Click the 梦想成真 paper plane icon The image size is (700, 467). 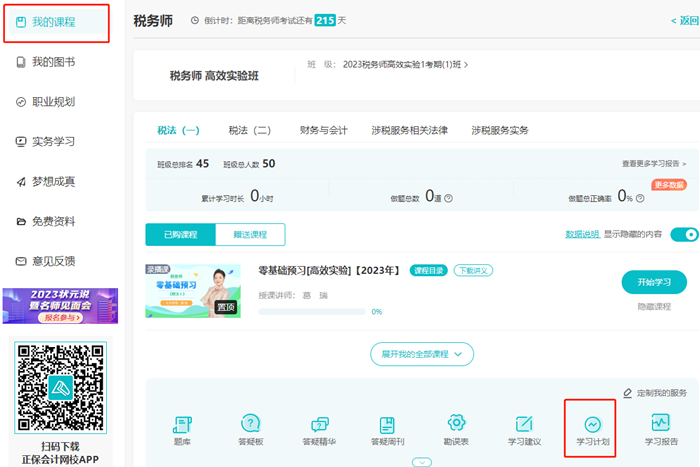click(x=21, y=182)
